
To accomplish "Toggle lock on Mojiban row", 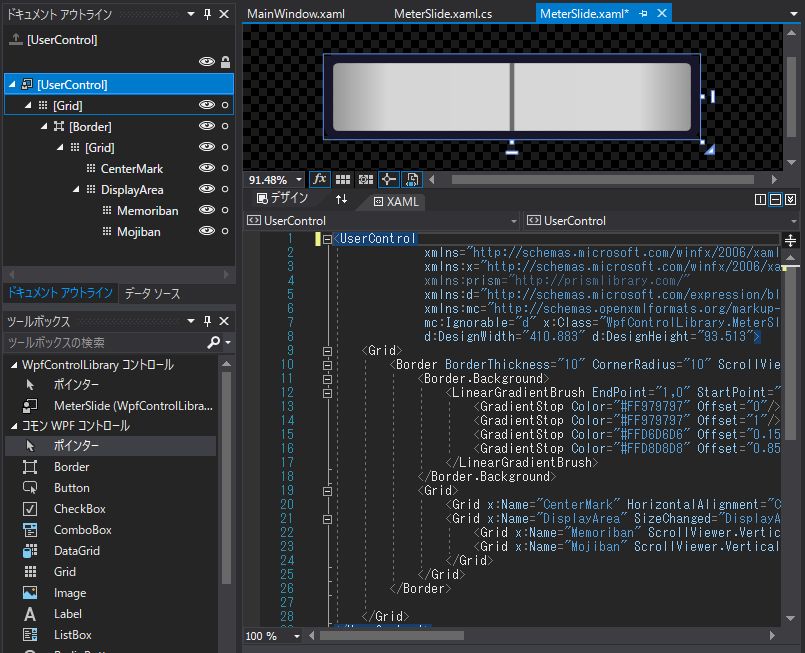I will [225, 231].
